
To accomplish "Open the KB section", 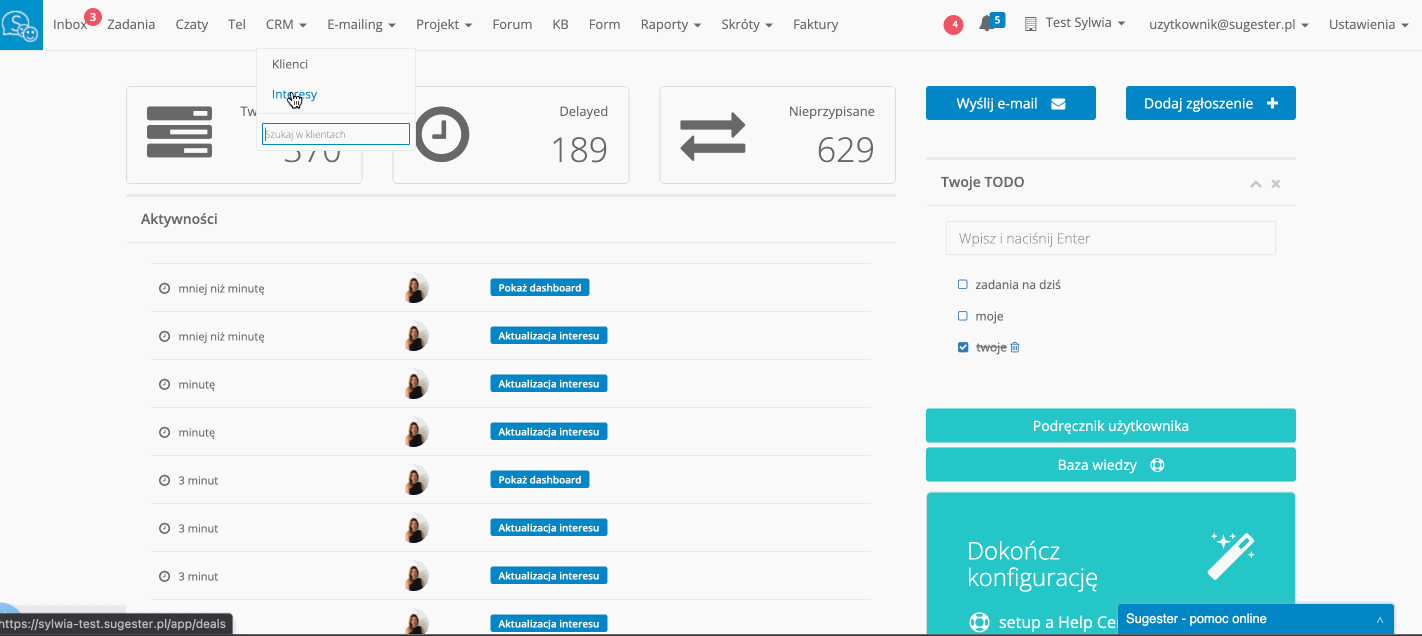I will [560, 24].
